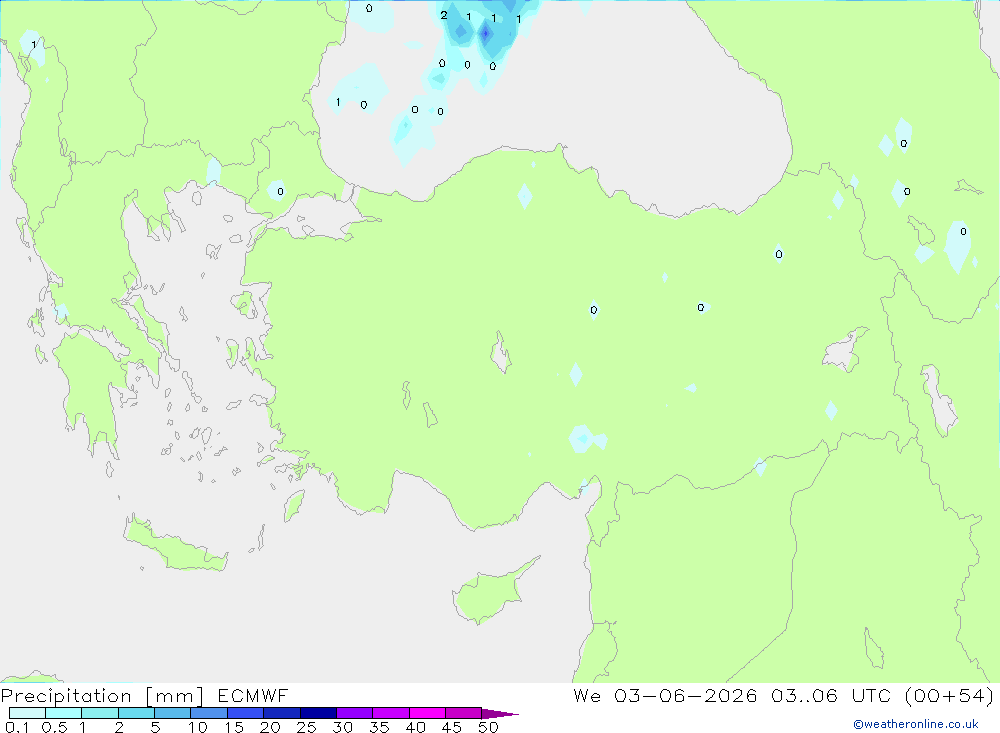Click the legend value "10"
Screen dimensions: 1000x733
pyautogui.click(x=198, y=727)
